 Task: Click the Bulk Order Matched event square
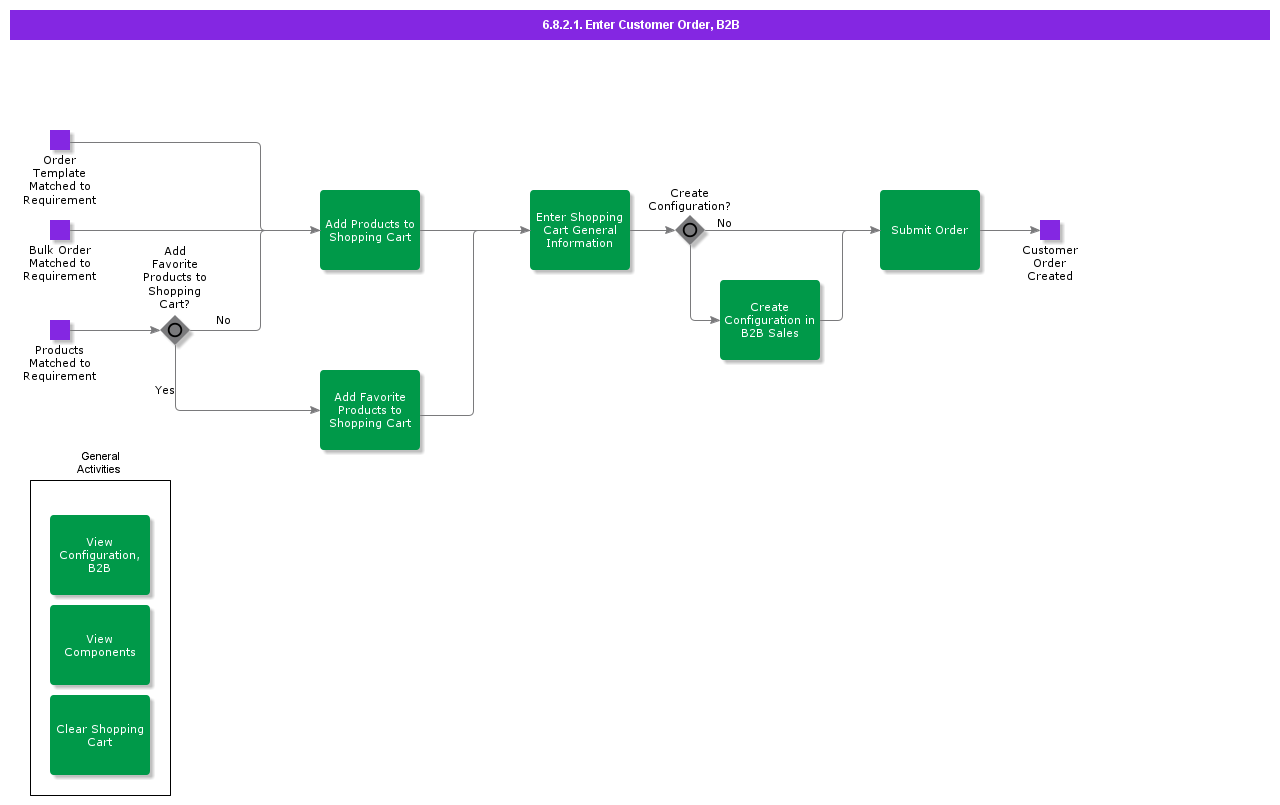pos(60,230)
